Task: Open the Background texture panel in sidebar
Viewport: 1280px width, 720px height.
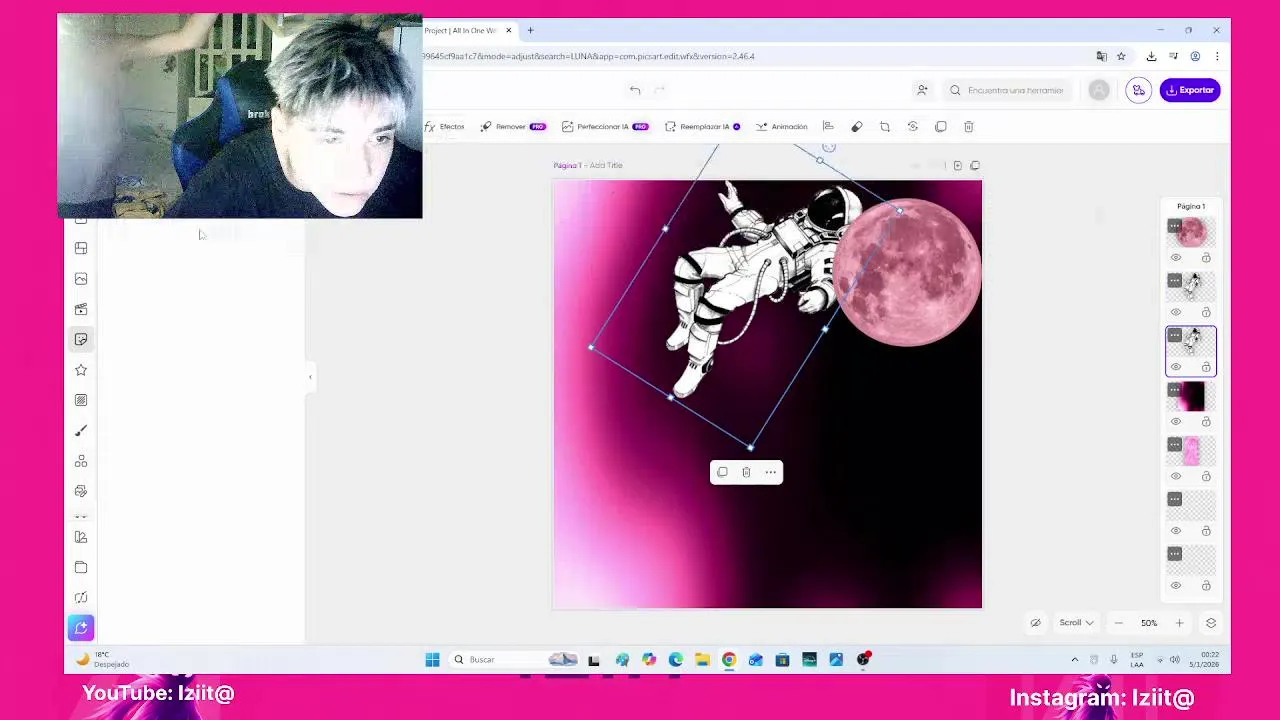Action: (81, 400)
